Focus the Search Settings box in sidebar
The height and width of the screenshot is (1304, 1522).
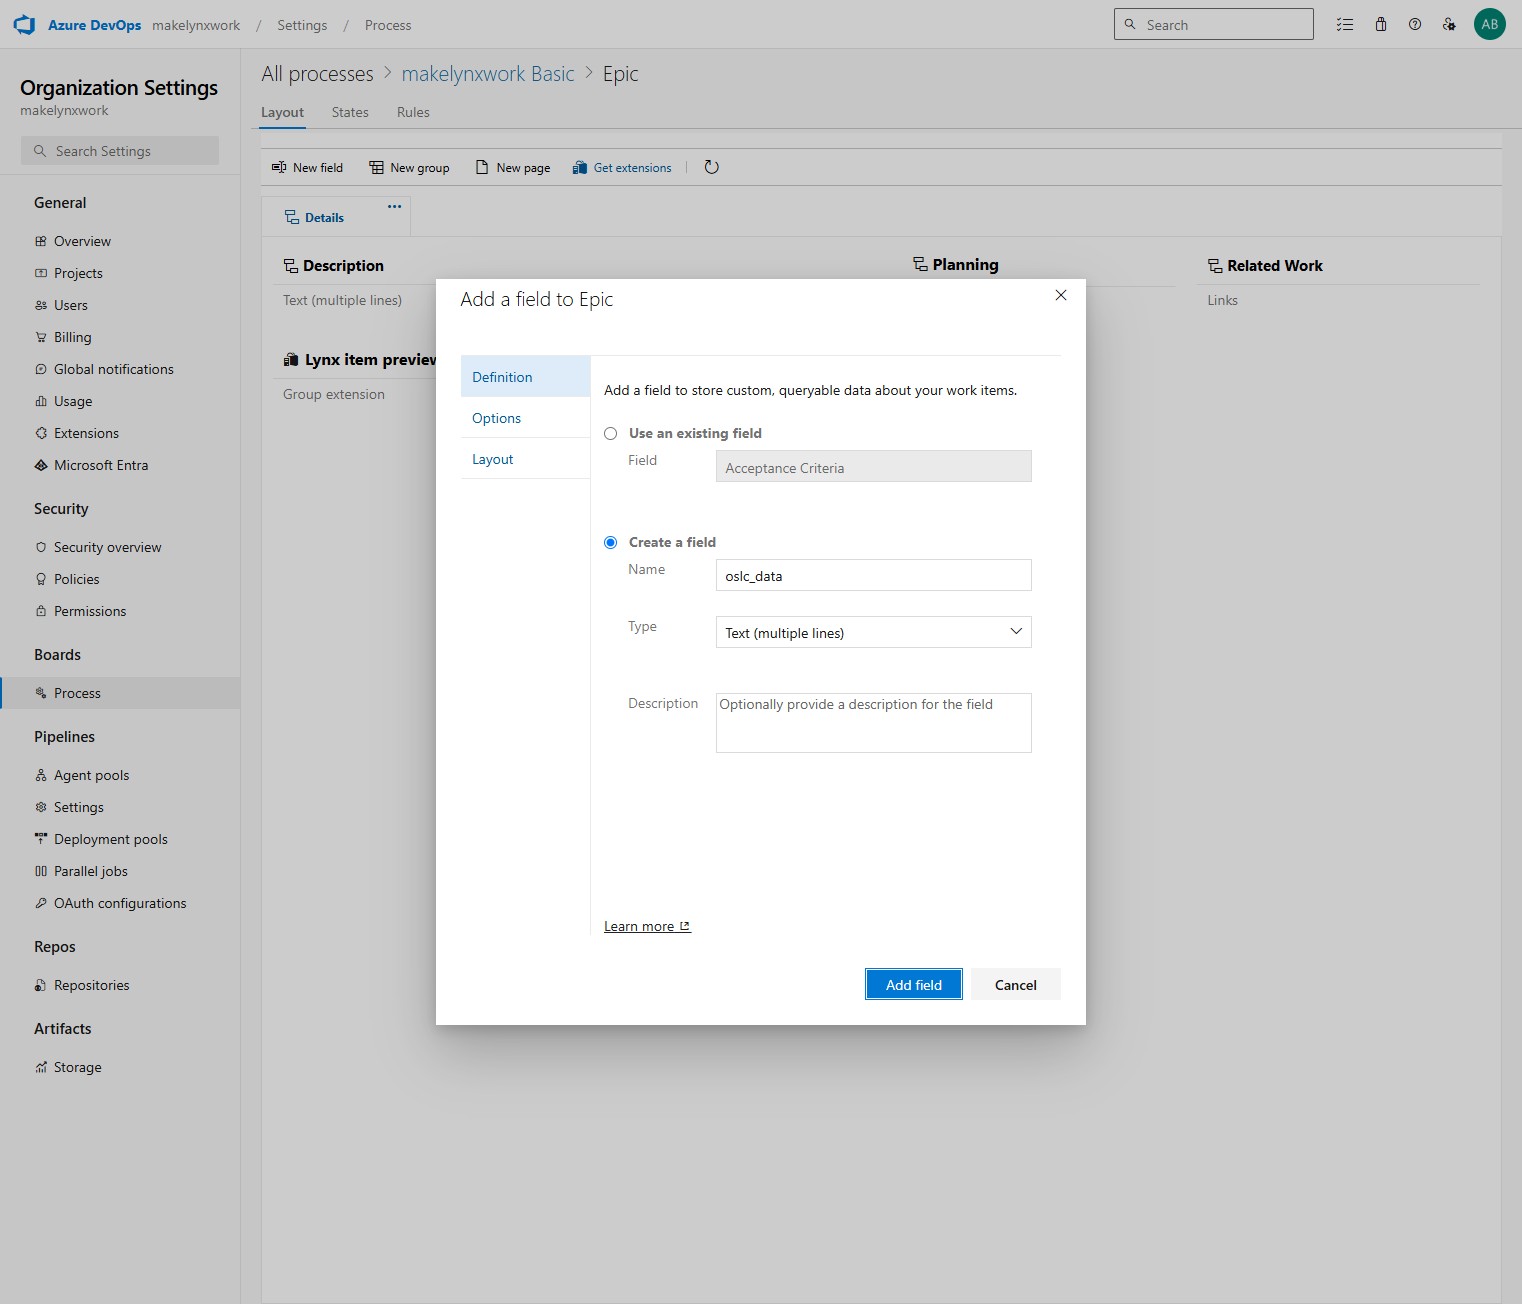click(x=120, y=151)
